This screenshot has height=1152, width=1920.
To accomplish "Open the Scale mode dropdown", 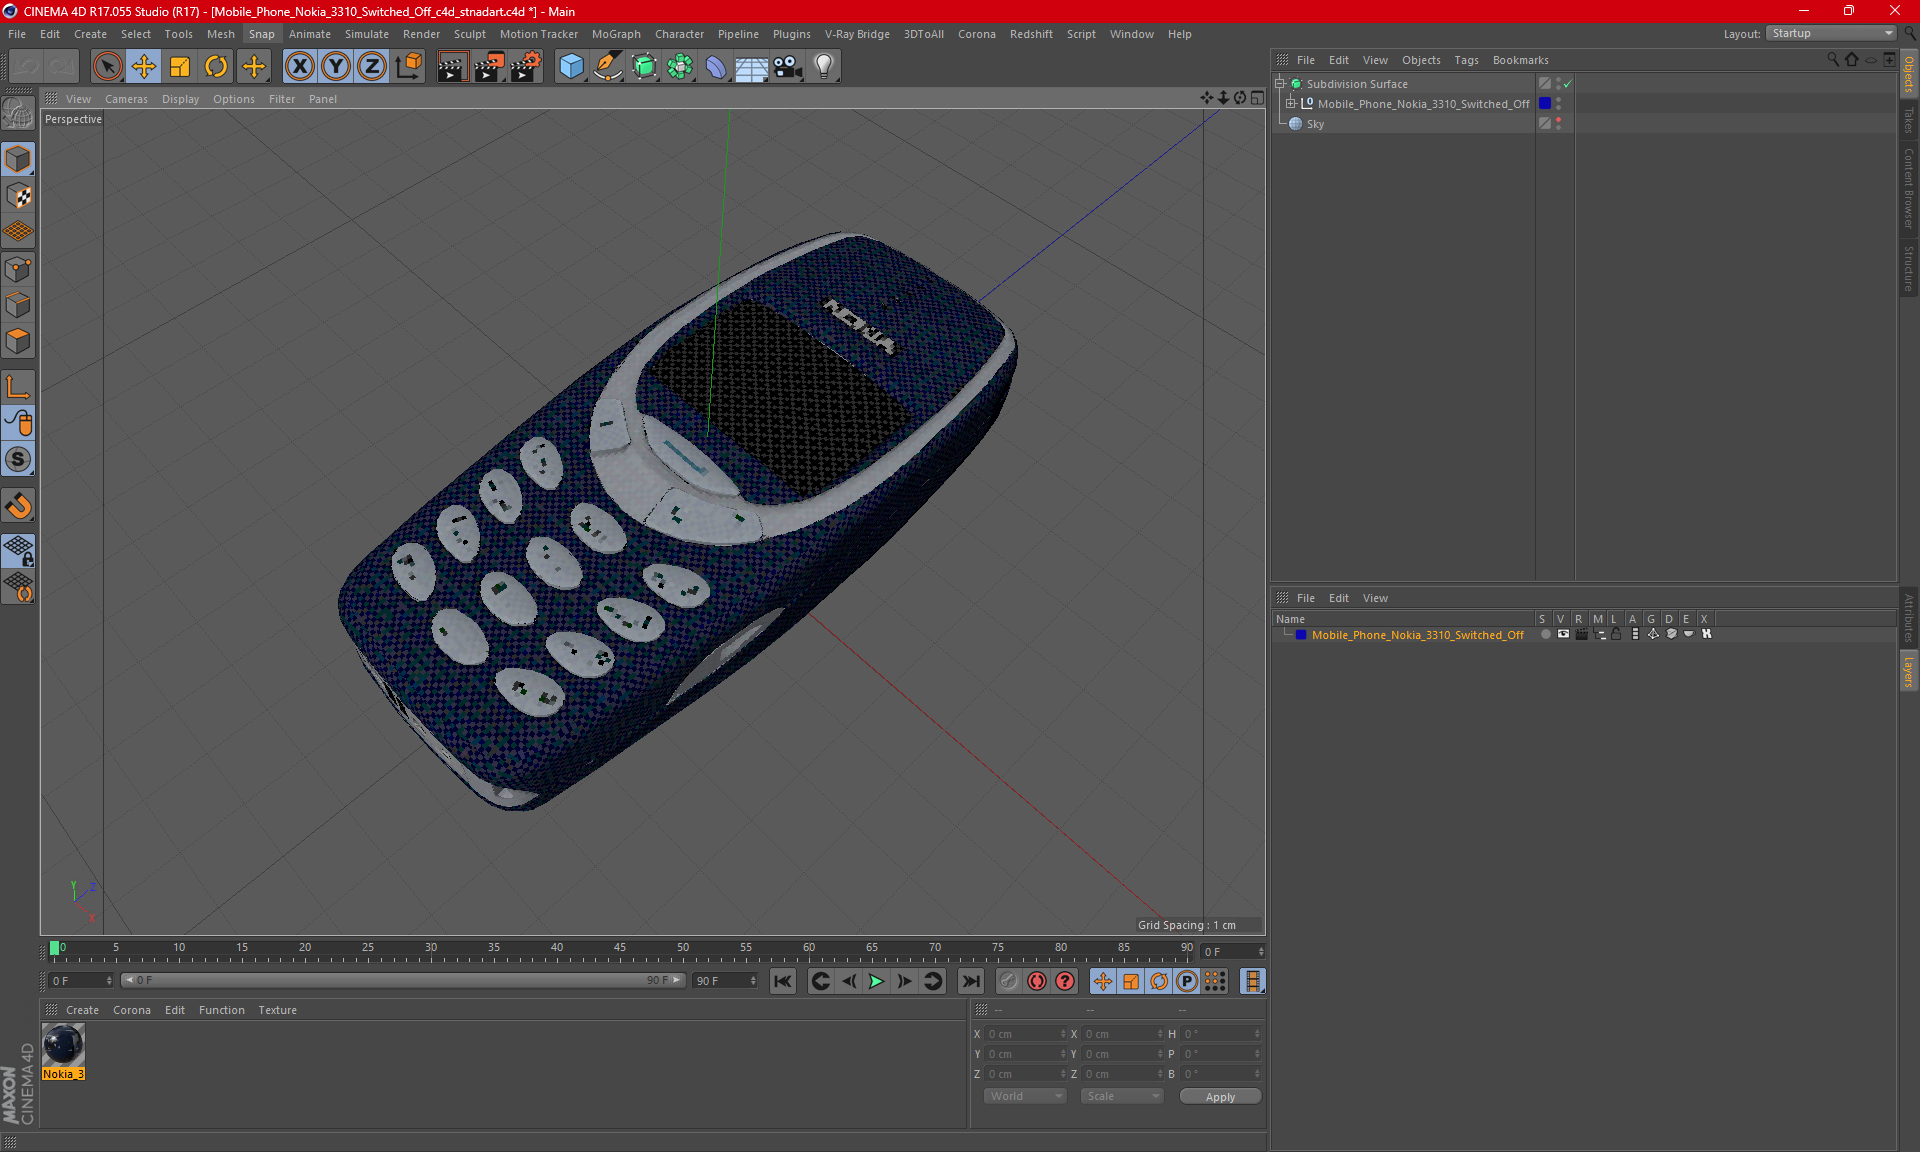I will click(1122, 1096).
